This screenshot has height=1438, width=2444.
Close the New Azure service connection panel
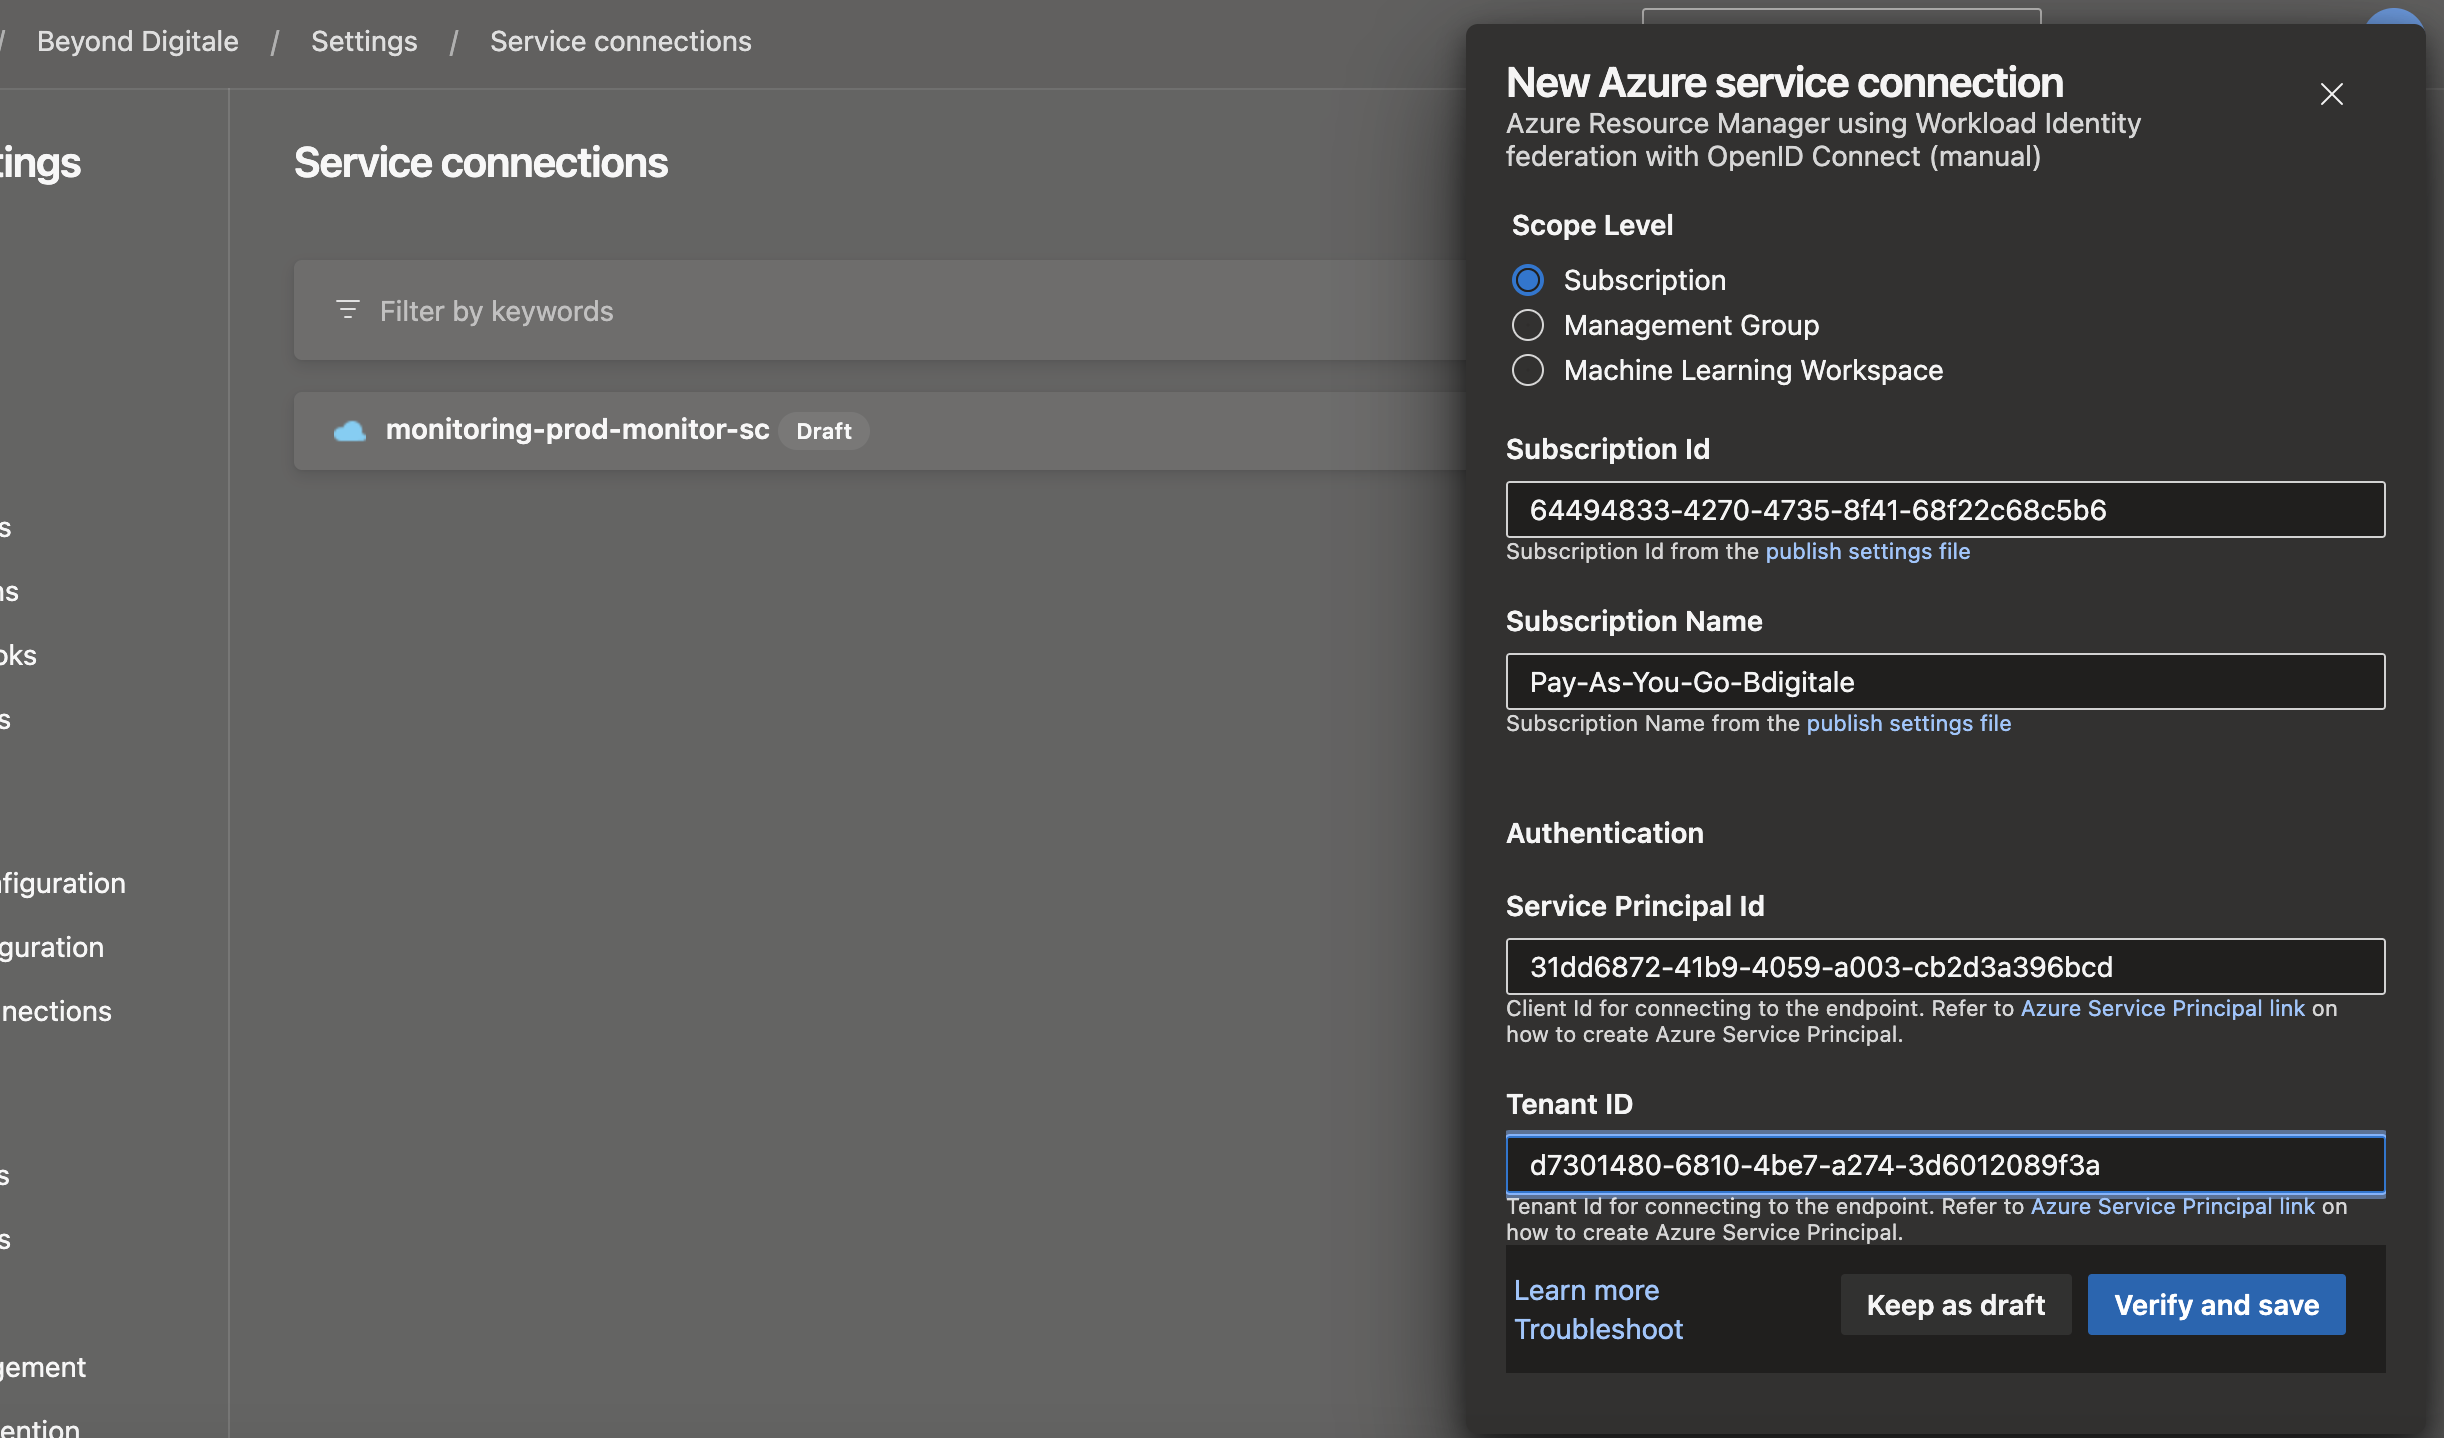click(2331, 94)
